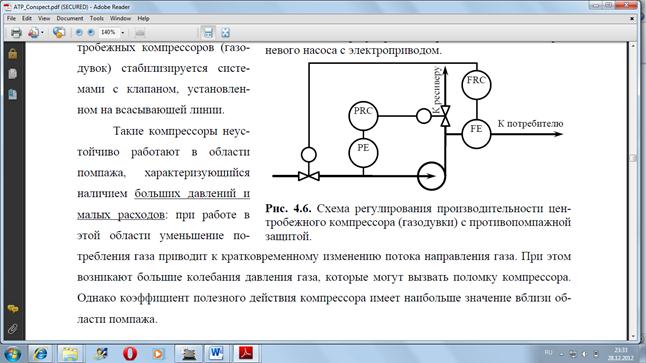646x363 pixels.
Task: Open the View menu
Action: pyautogui.click(x=44, y=19)
